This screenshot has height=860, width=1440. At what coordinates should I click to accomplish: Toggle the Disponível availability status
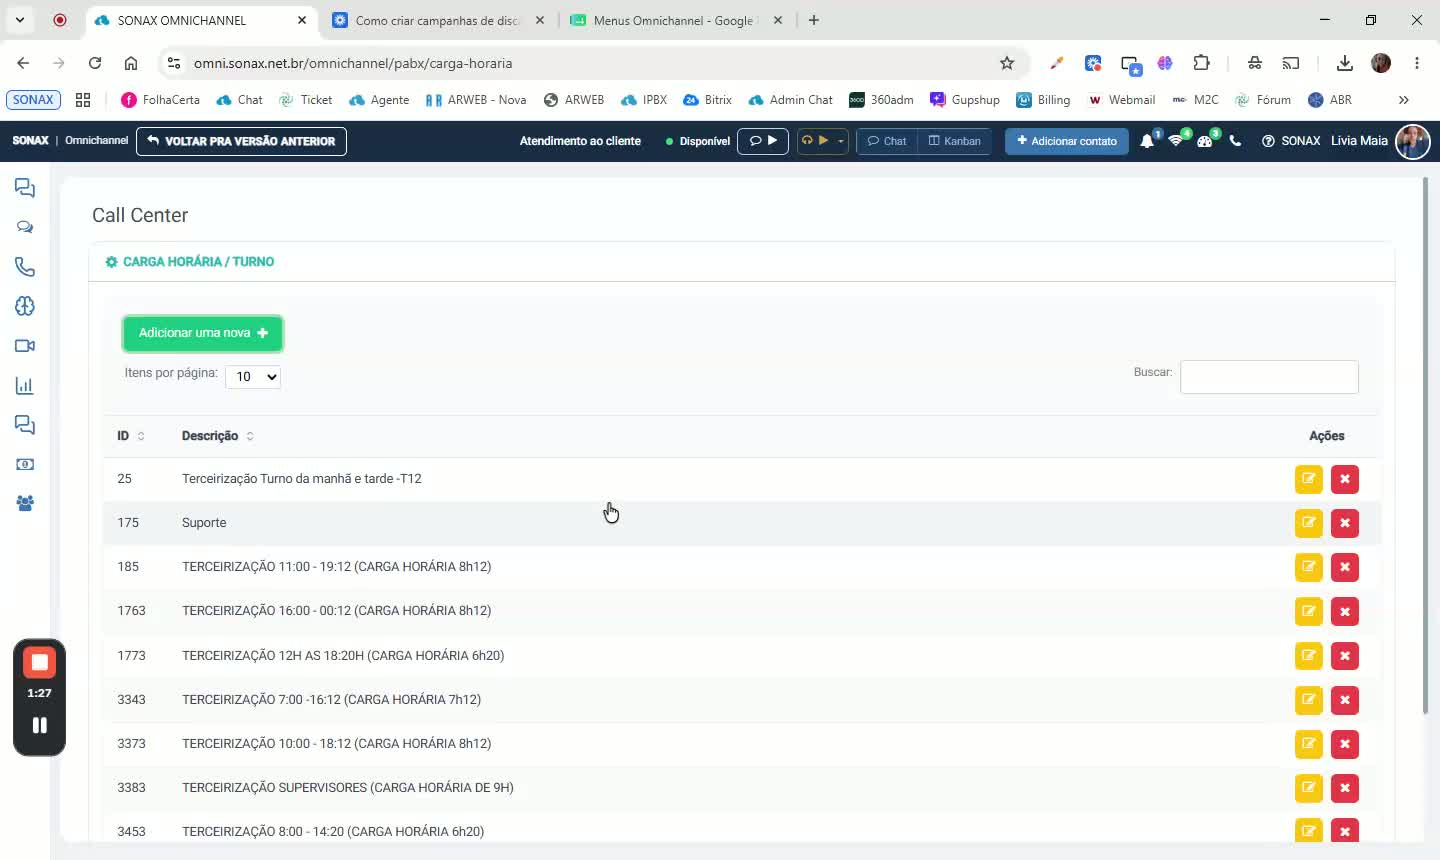(x=698, y=141)
